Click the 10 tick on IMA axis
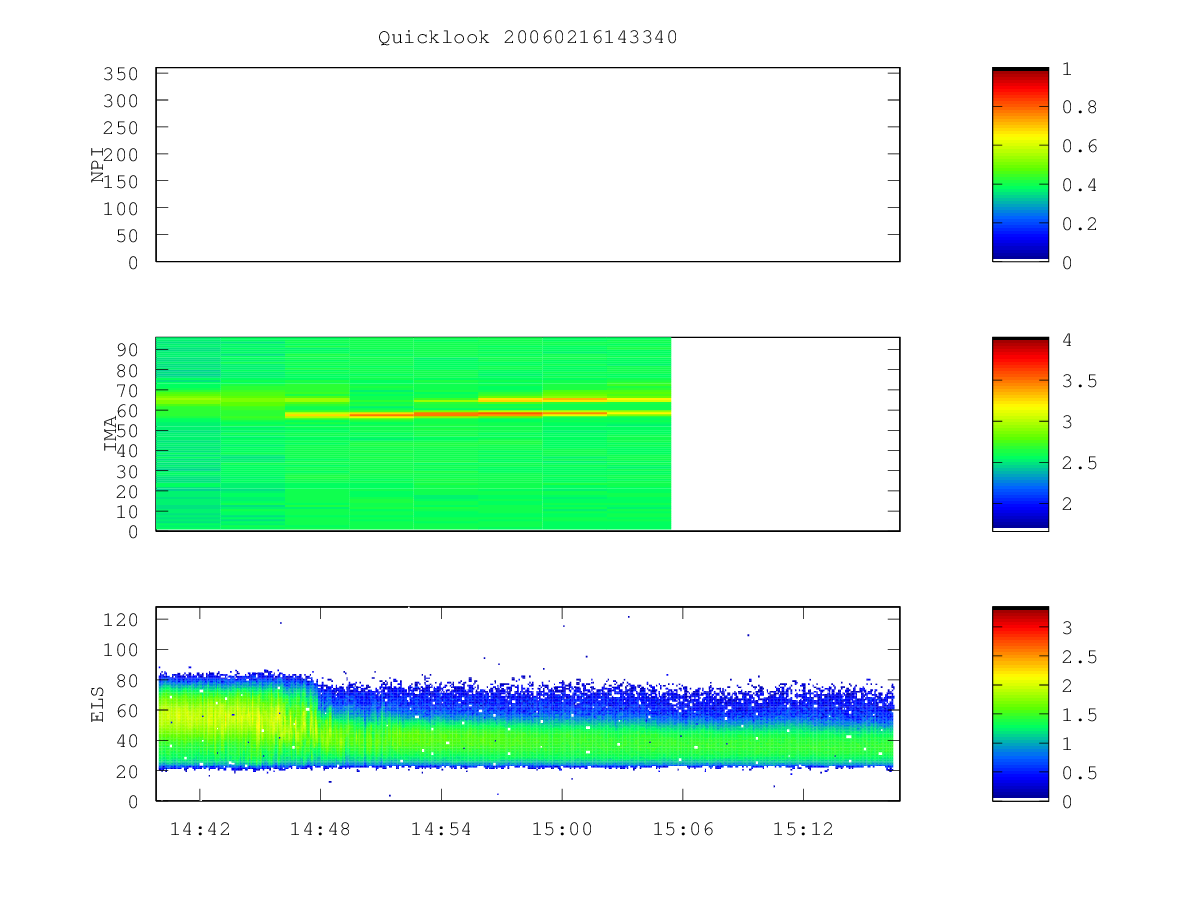Screen dimensions: 1200x900 [x=129, y=511]
